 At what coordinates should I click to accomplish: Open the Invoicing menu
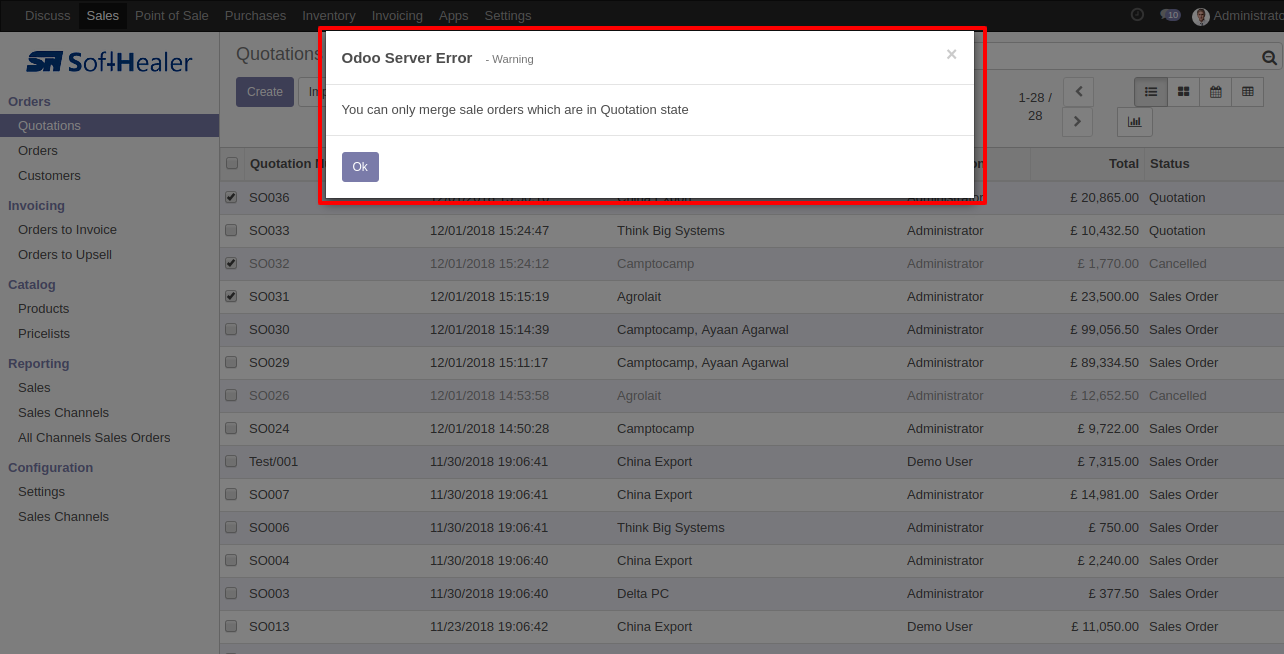coord(397,15)
